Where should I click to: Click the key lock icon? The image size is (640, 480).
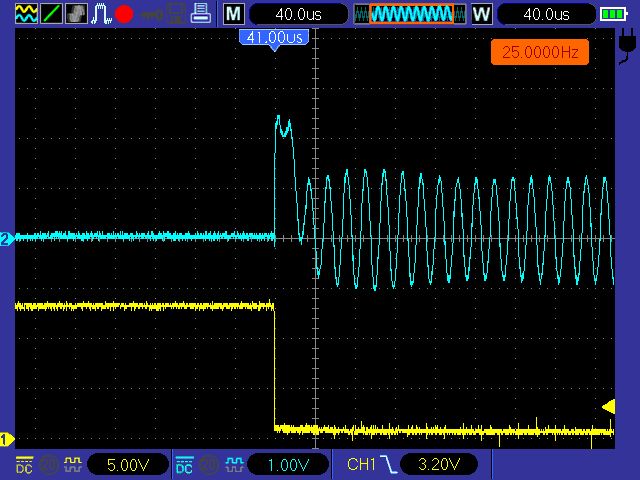[152, 14]
